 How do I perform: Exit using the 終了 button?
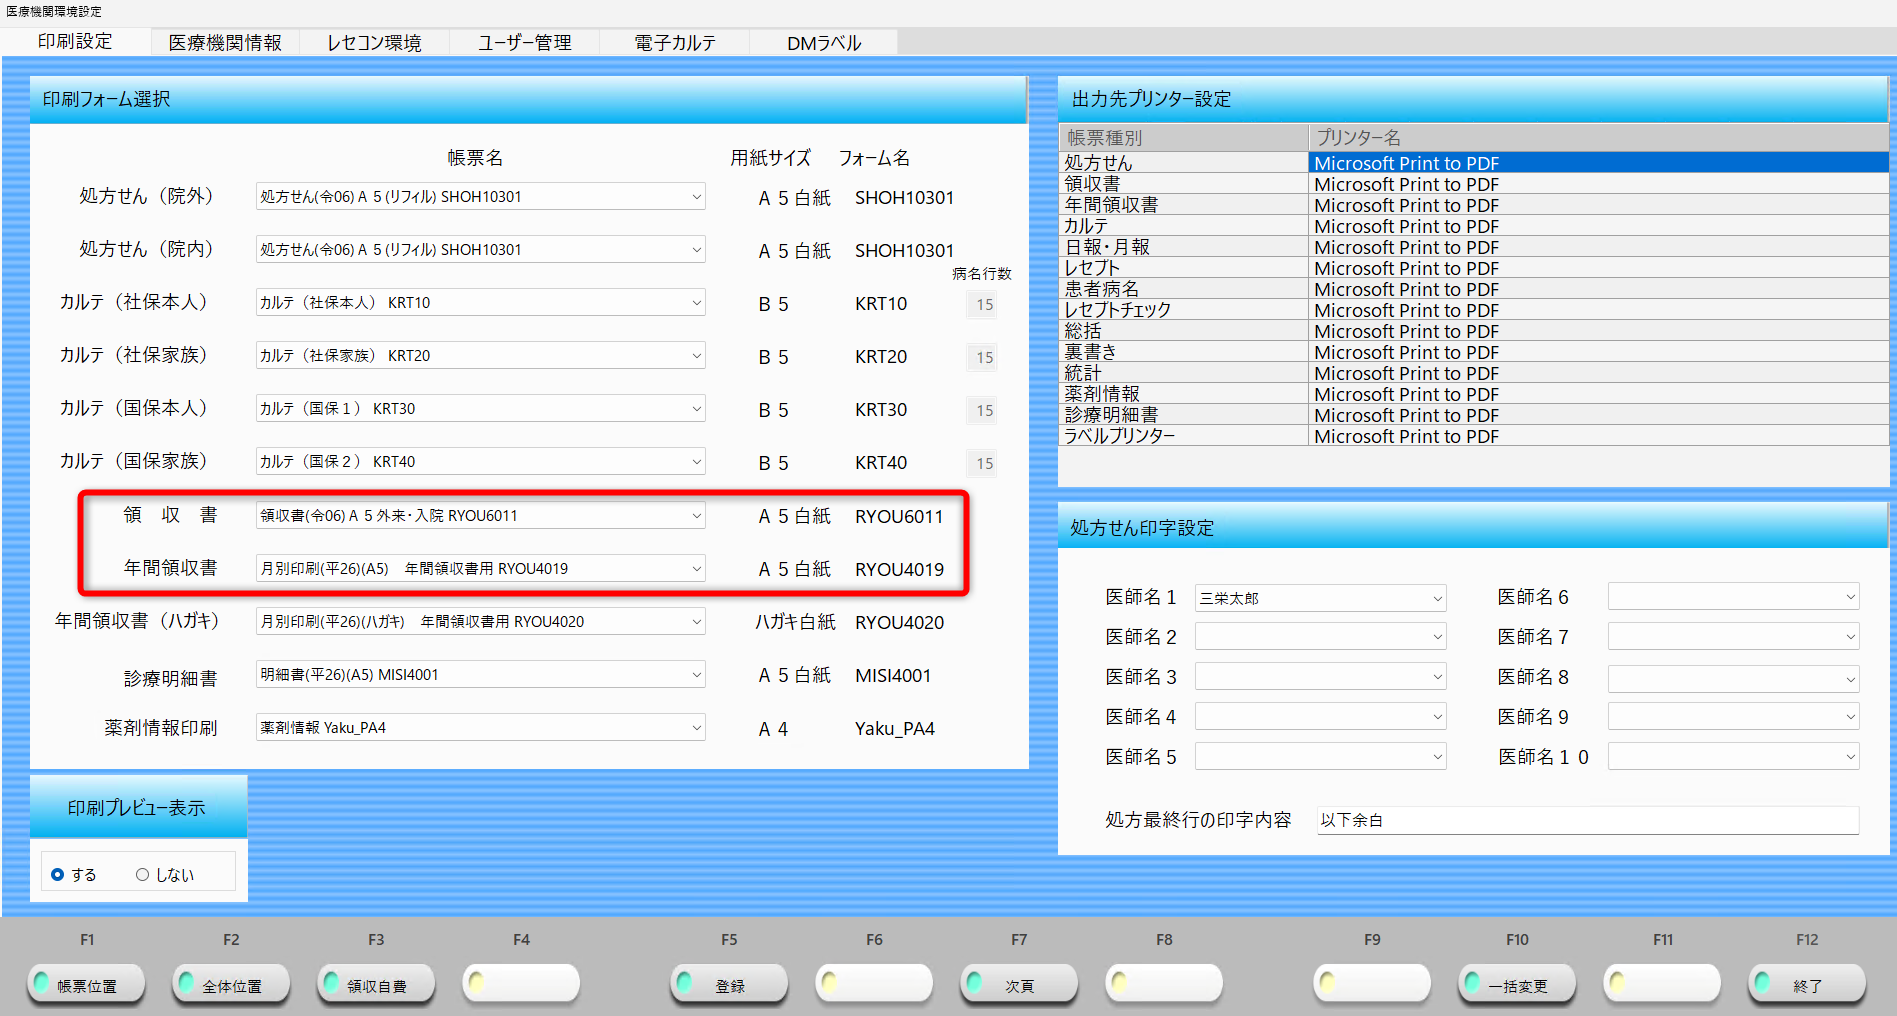tap(1807, 985)
